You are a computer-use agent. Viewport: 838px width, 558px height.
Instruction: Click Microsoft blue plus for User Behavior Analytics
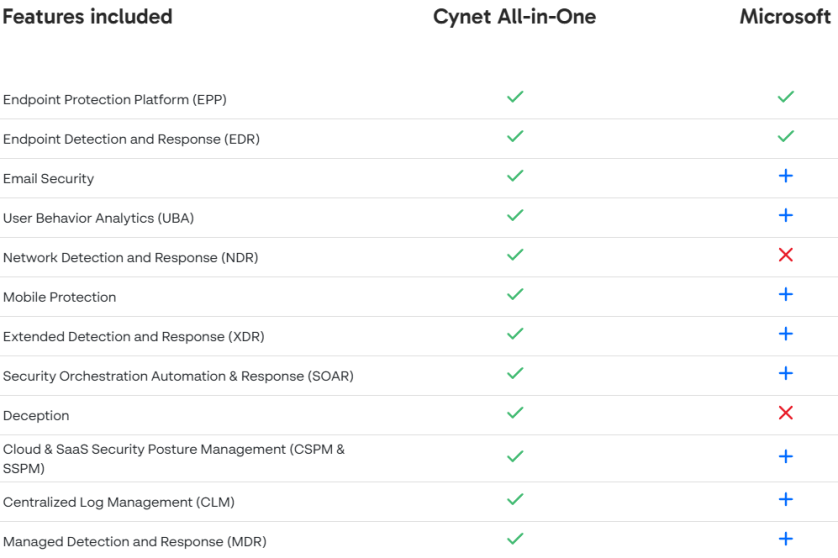[785, 215]
